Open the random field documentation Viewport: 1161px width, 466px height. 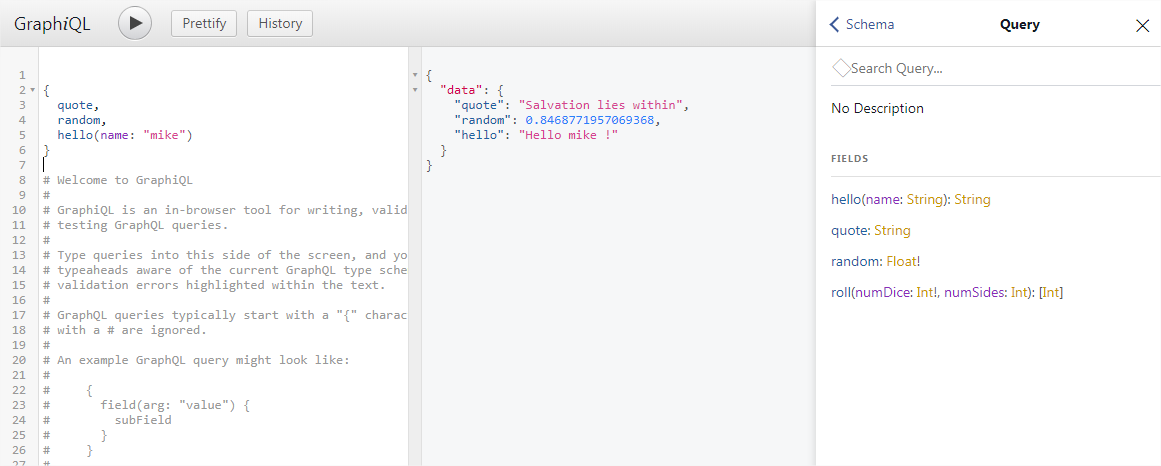[x=855, y=262]
